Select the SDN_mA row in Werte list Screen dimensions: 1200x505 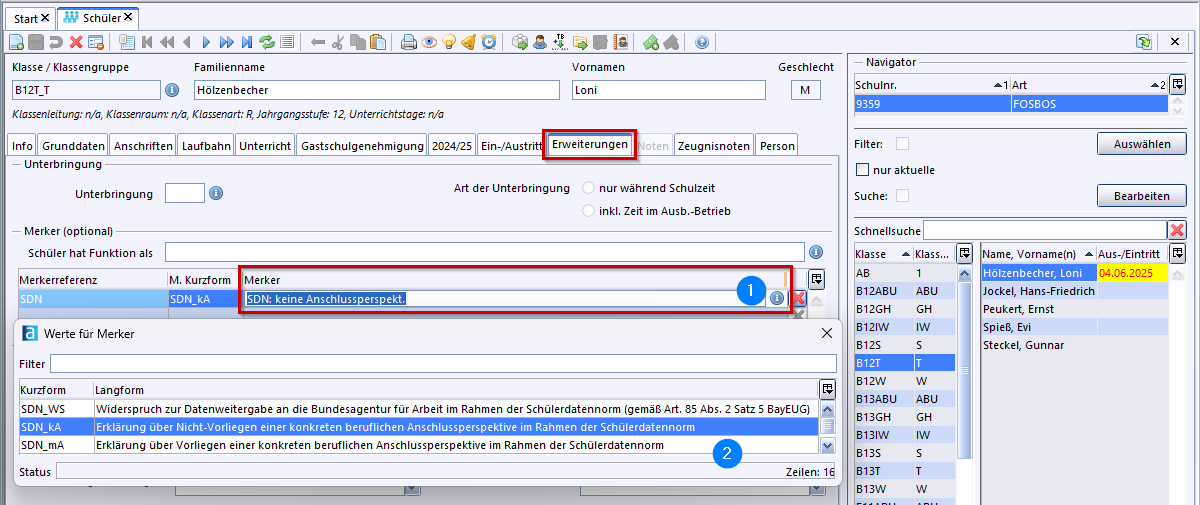(418, 445)
